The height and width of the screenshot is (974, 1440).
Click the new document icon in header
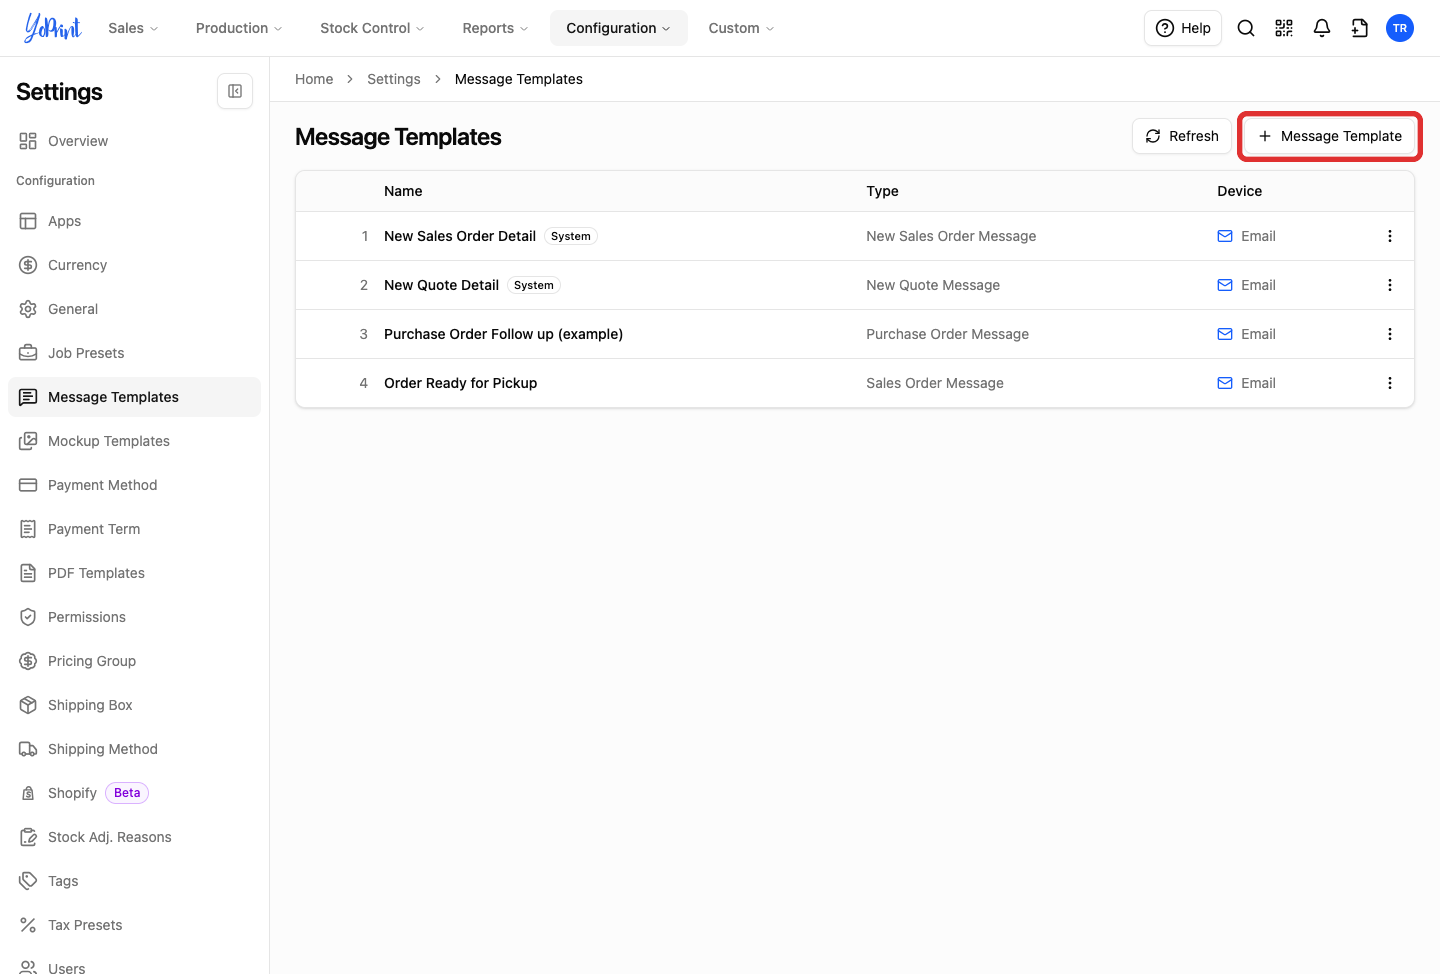coord(1360,28)
